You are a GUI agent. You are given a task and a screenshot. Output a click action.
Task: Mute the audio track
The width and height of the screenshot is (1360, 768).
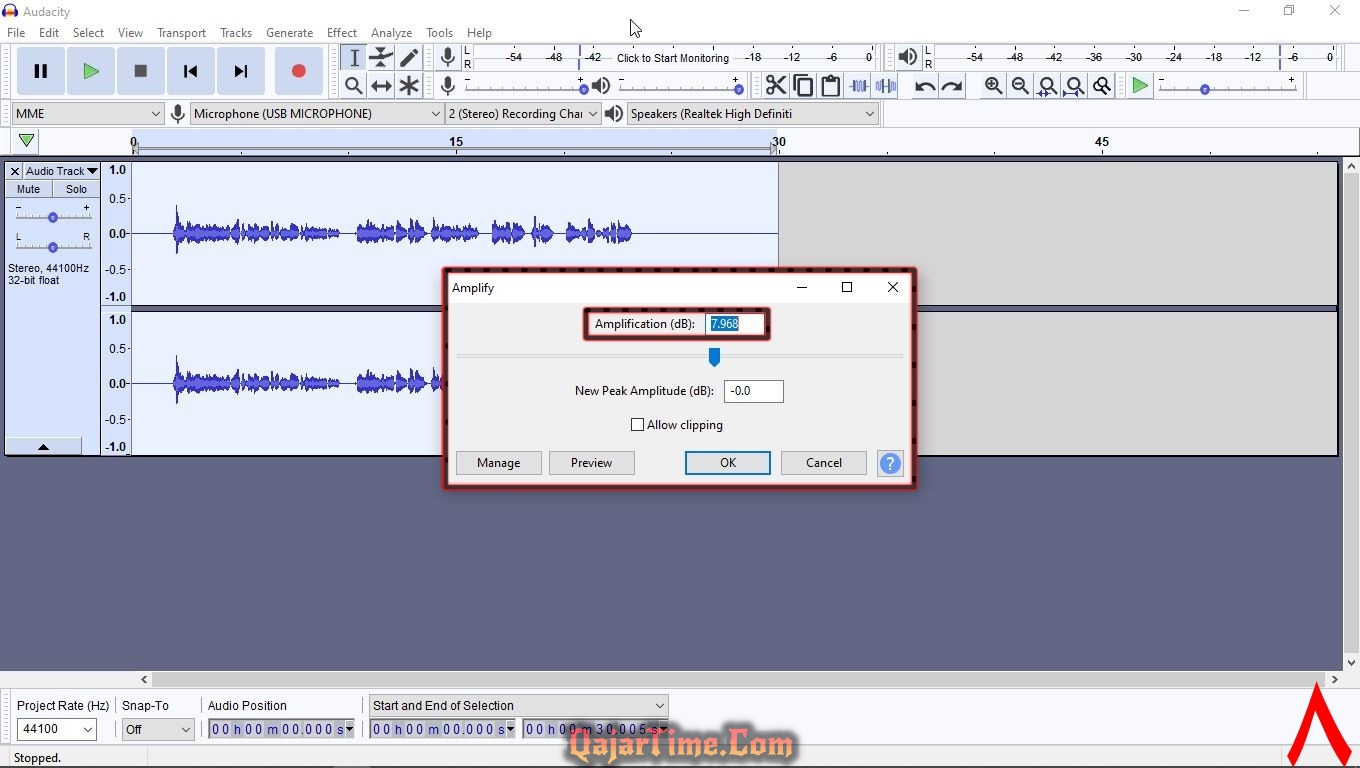tap(29, 189)
